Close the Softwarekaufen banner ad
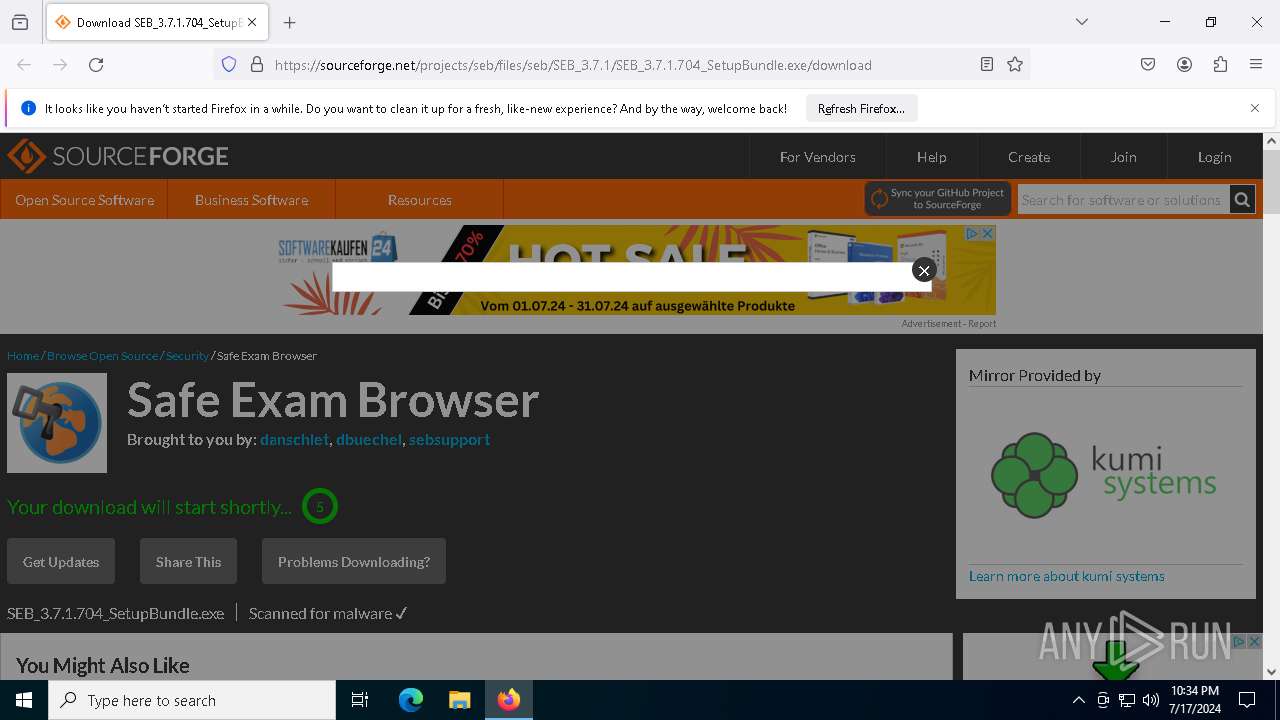 (x=986, y=233)
